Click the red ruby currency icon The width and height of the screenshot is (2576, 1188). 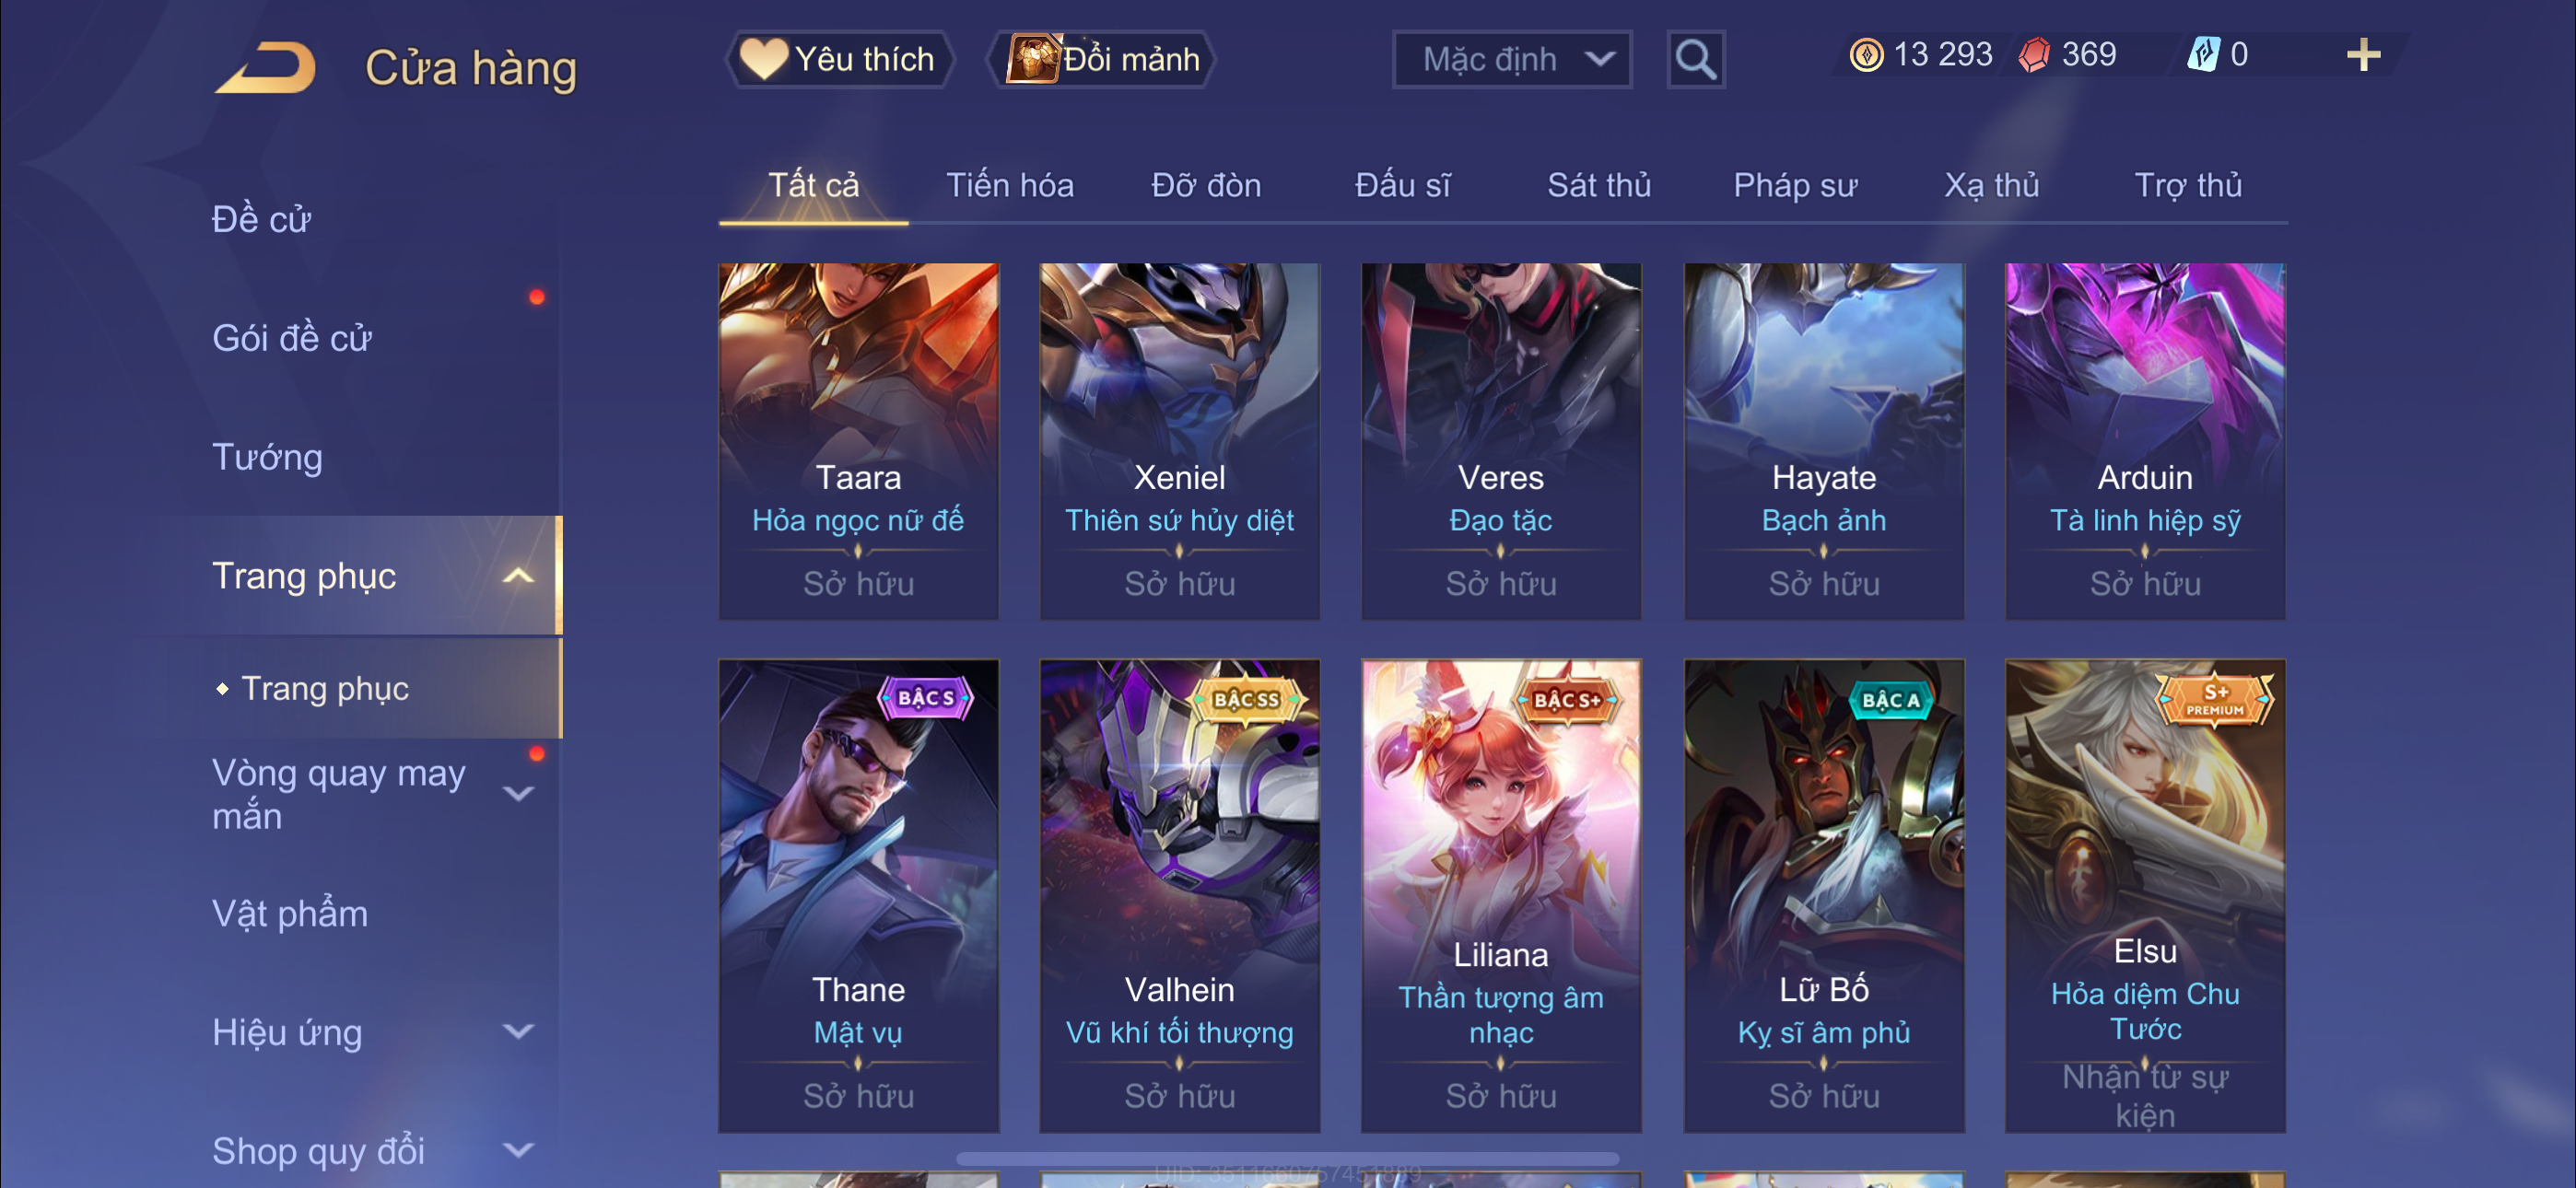point(2034,55)
